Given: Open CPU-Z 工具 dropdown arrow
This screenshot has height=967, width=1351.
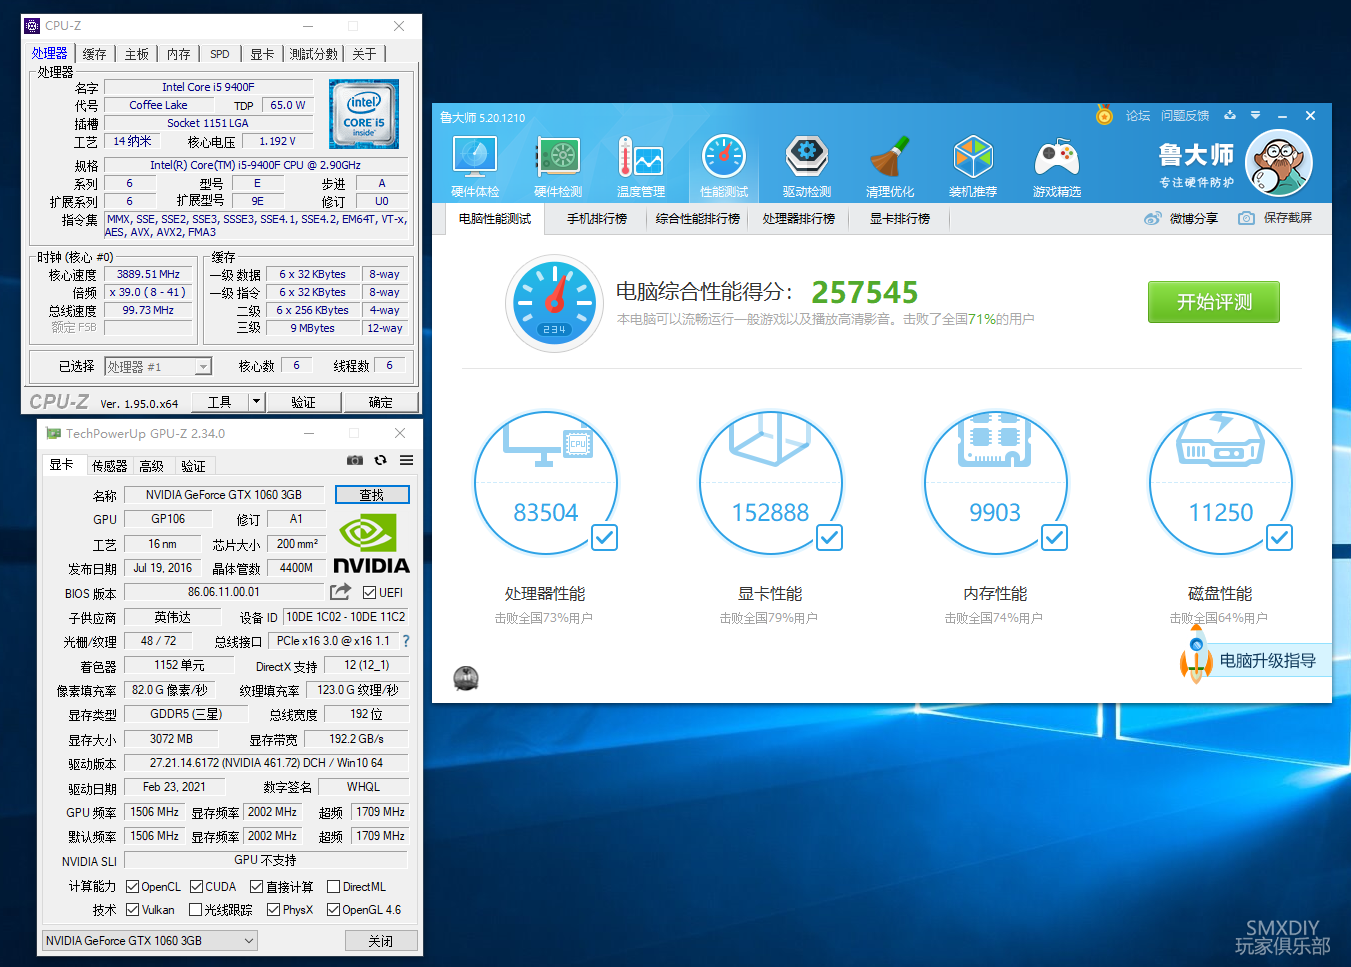Looking at the screenshot, I should pos(256,402).
